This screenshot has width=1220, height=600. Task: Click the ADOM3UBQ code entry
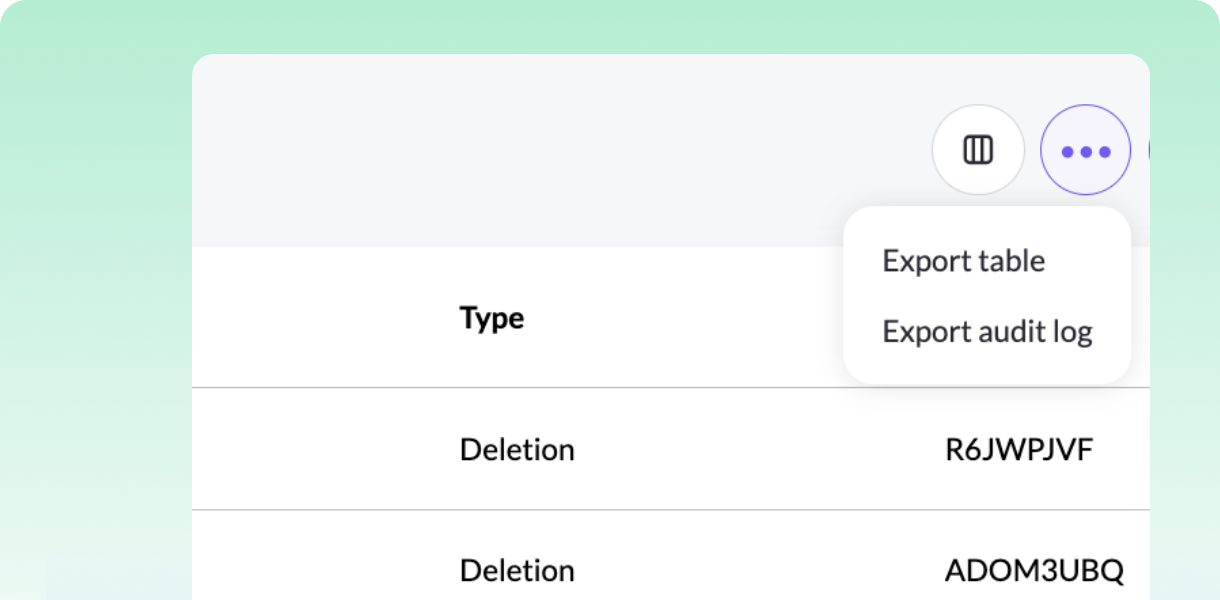point(1034,571)
